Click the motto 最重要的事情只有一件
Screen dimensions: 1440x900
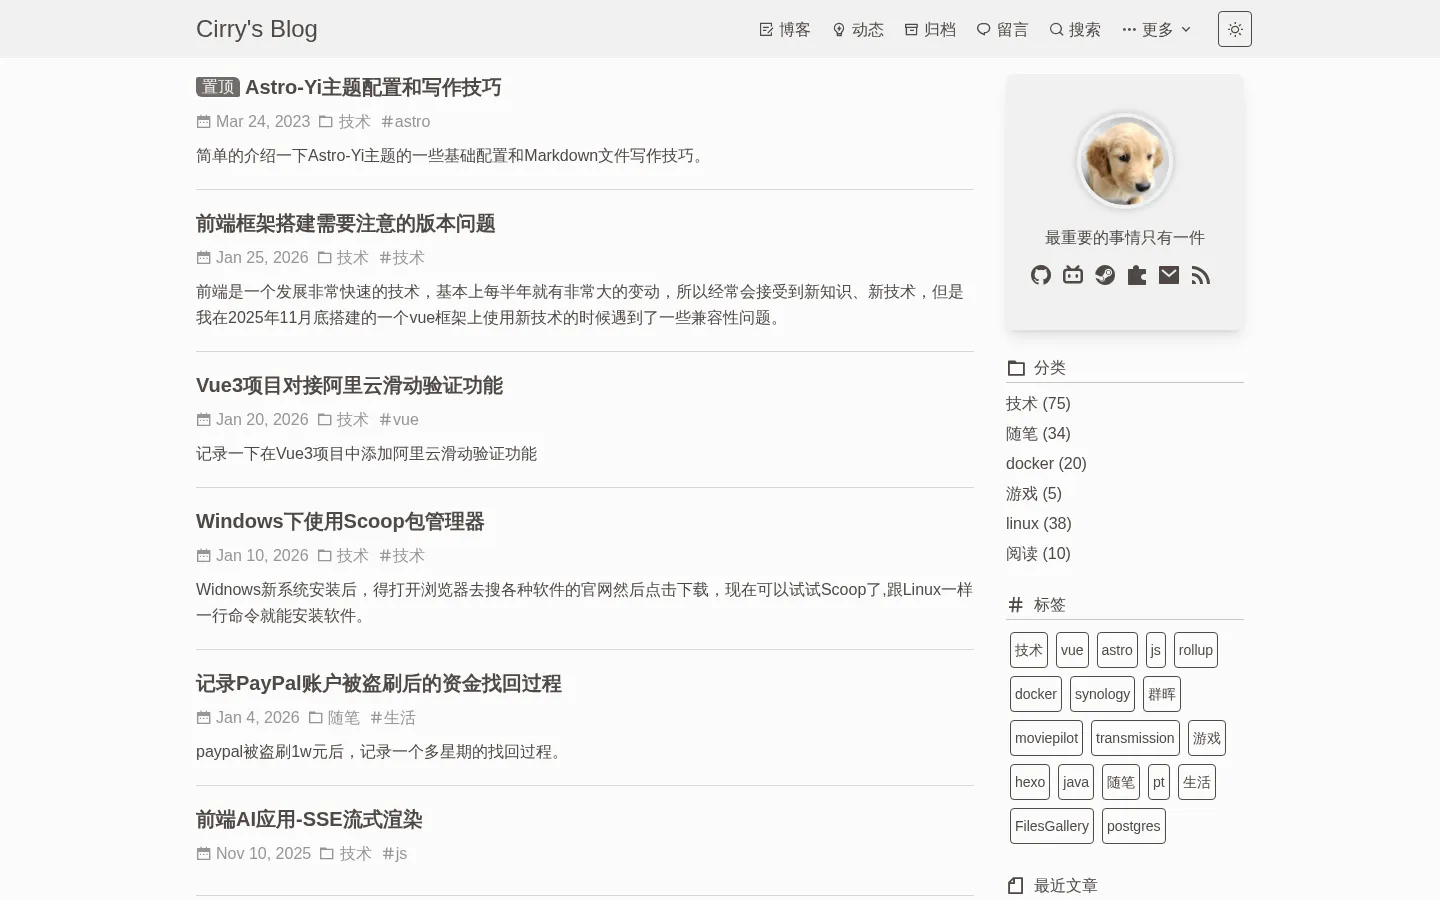1125,237
